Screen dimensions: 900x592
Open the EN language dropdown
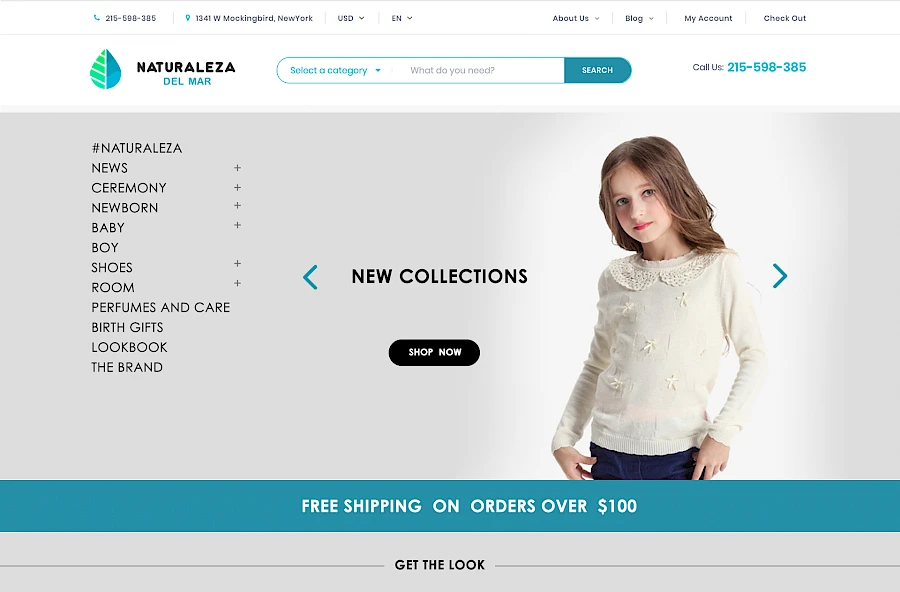point(402,18)
